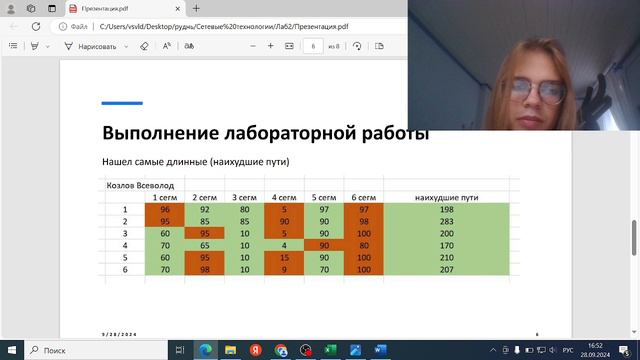Click the column header 1 сегм

click(x=165, y=198)
